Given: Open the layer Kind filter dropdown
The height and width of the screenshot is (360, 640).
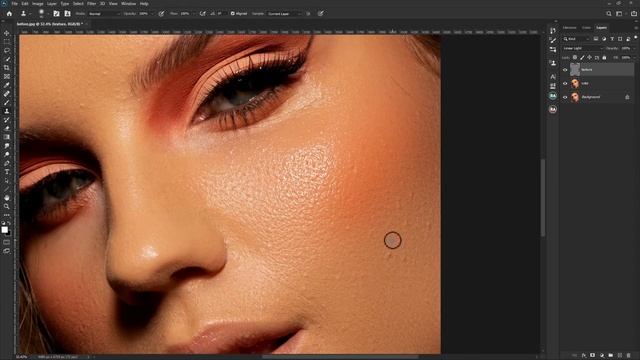Looking at the screenshot, I should point(576,39).
